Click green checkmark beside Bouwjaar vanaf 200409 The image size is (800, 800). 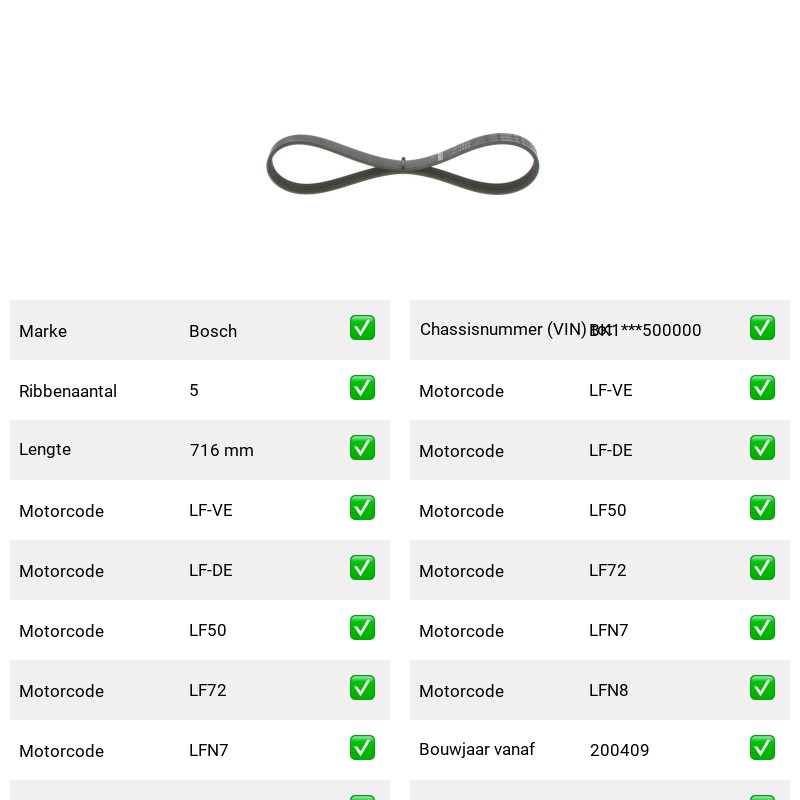762,747
